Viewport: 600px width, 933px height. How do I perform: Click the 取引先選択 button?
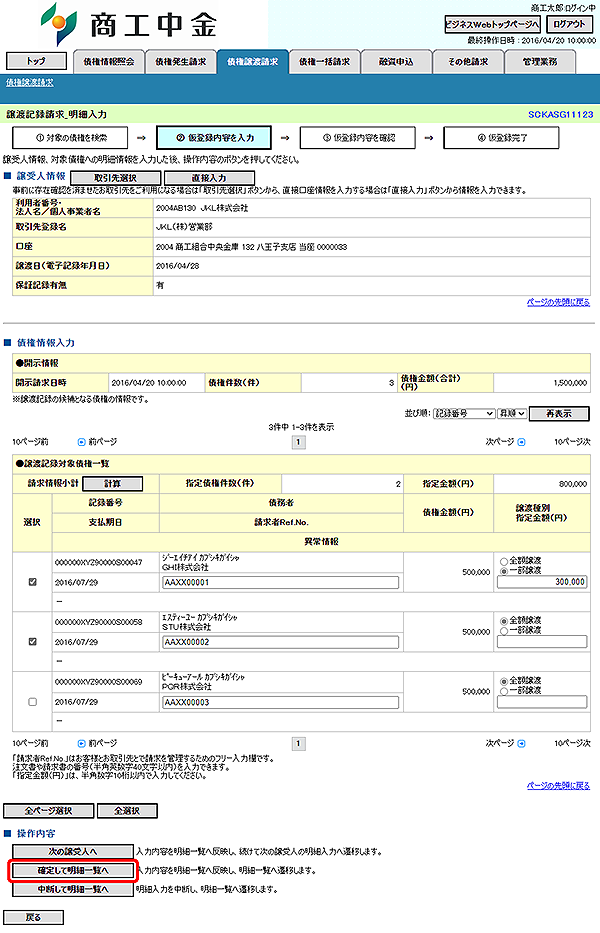[115, 177]
